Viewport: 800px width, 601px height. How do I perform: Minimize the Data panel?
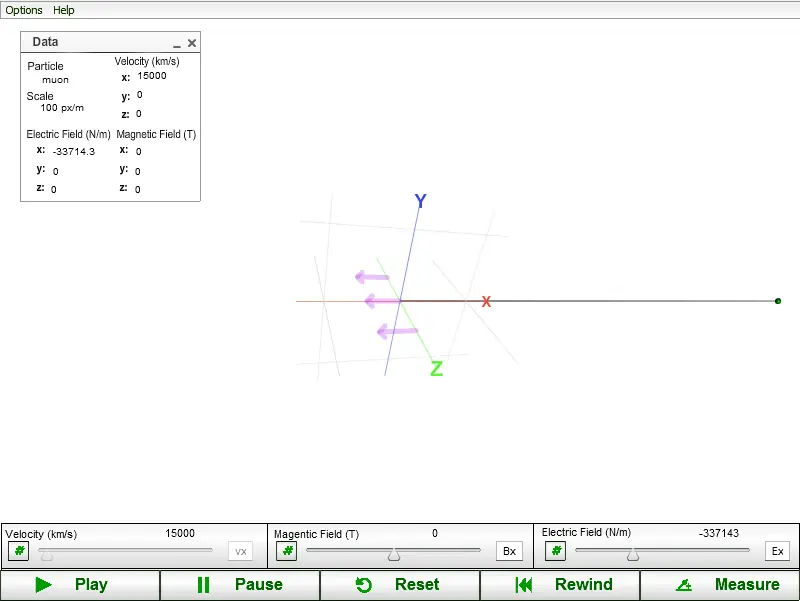[x=177, y=44]
